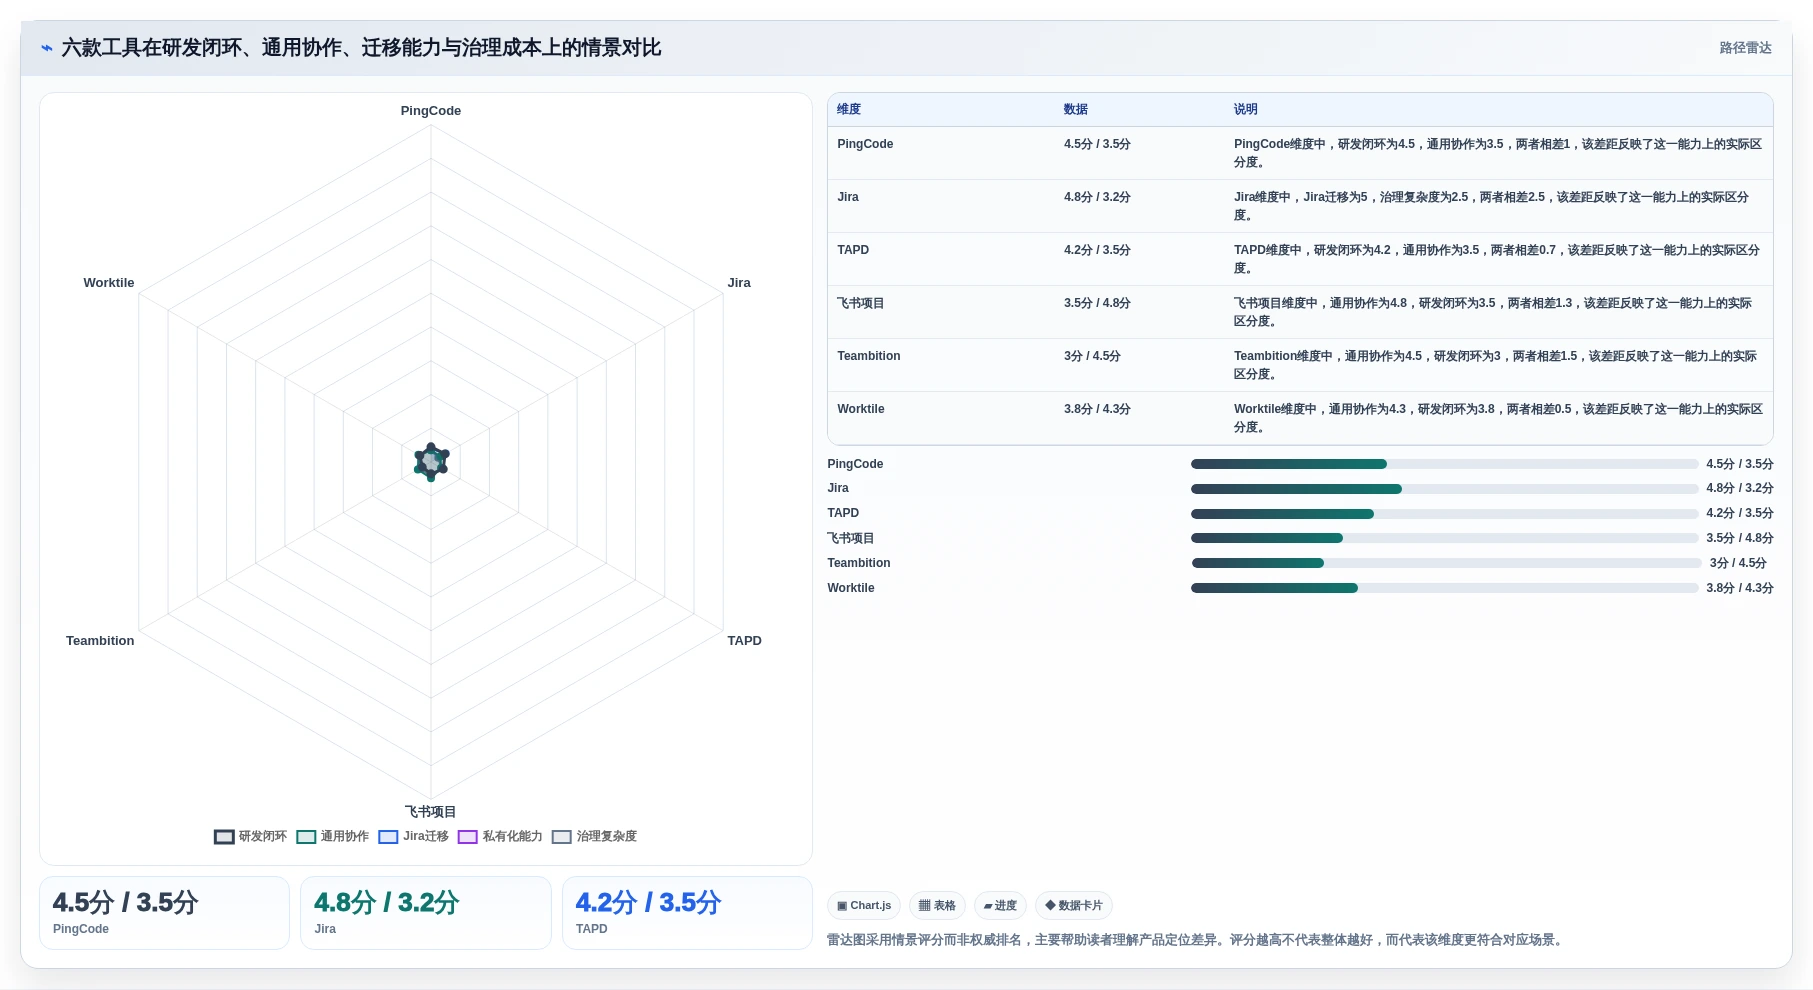Click 3分 / 4.5分 value beside Teambition bar

click(x=1738, y=563)
